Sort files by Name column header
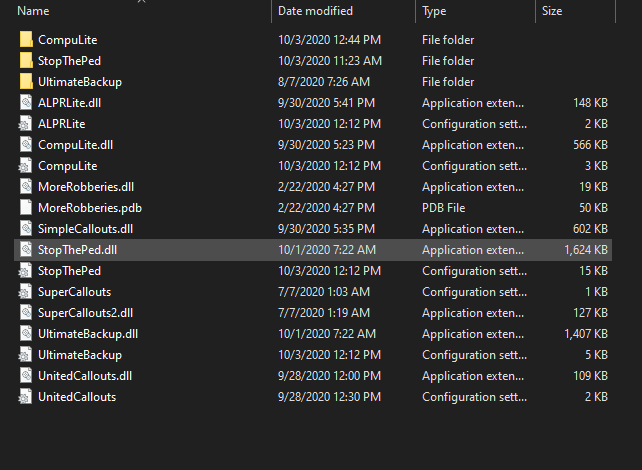 [x=34, y=11]
